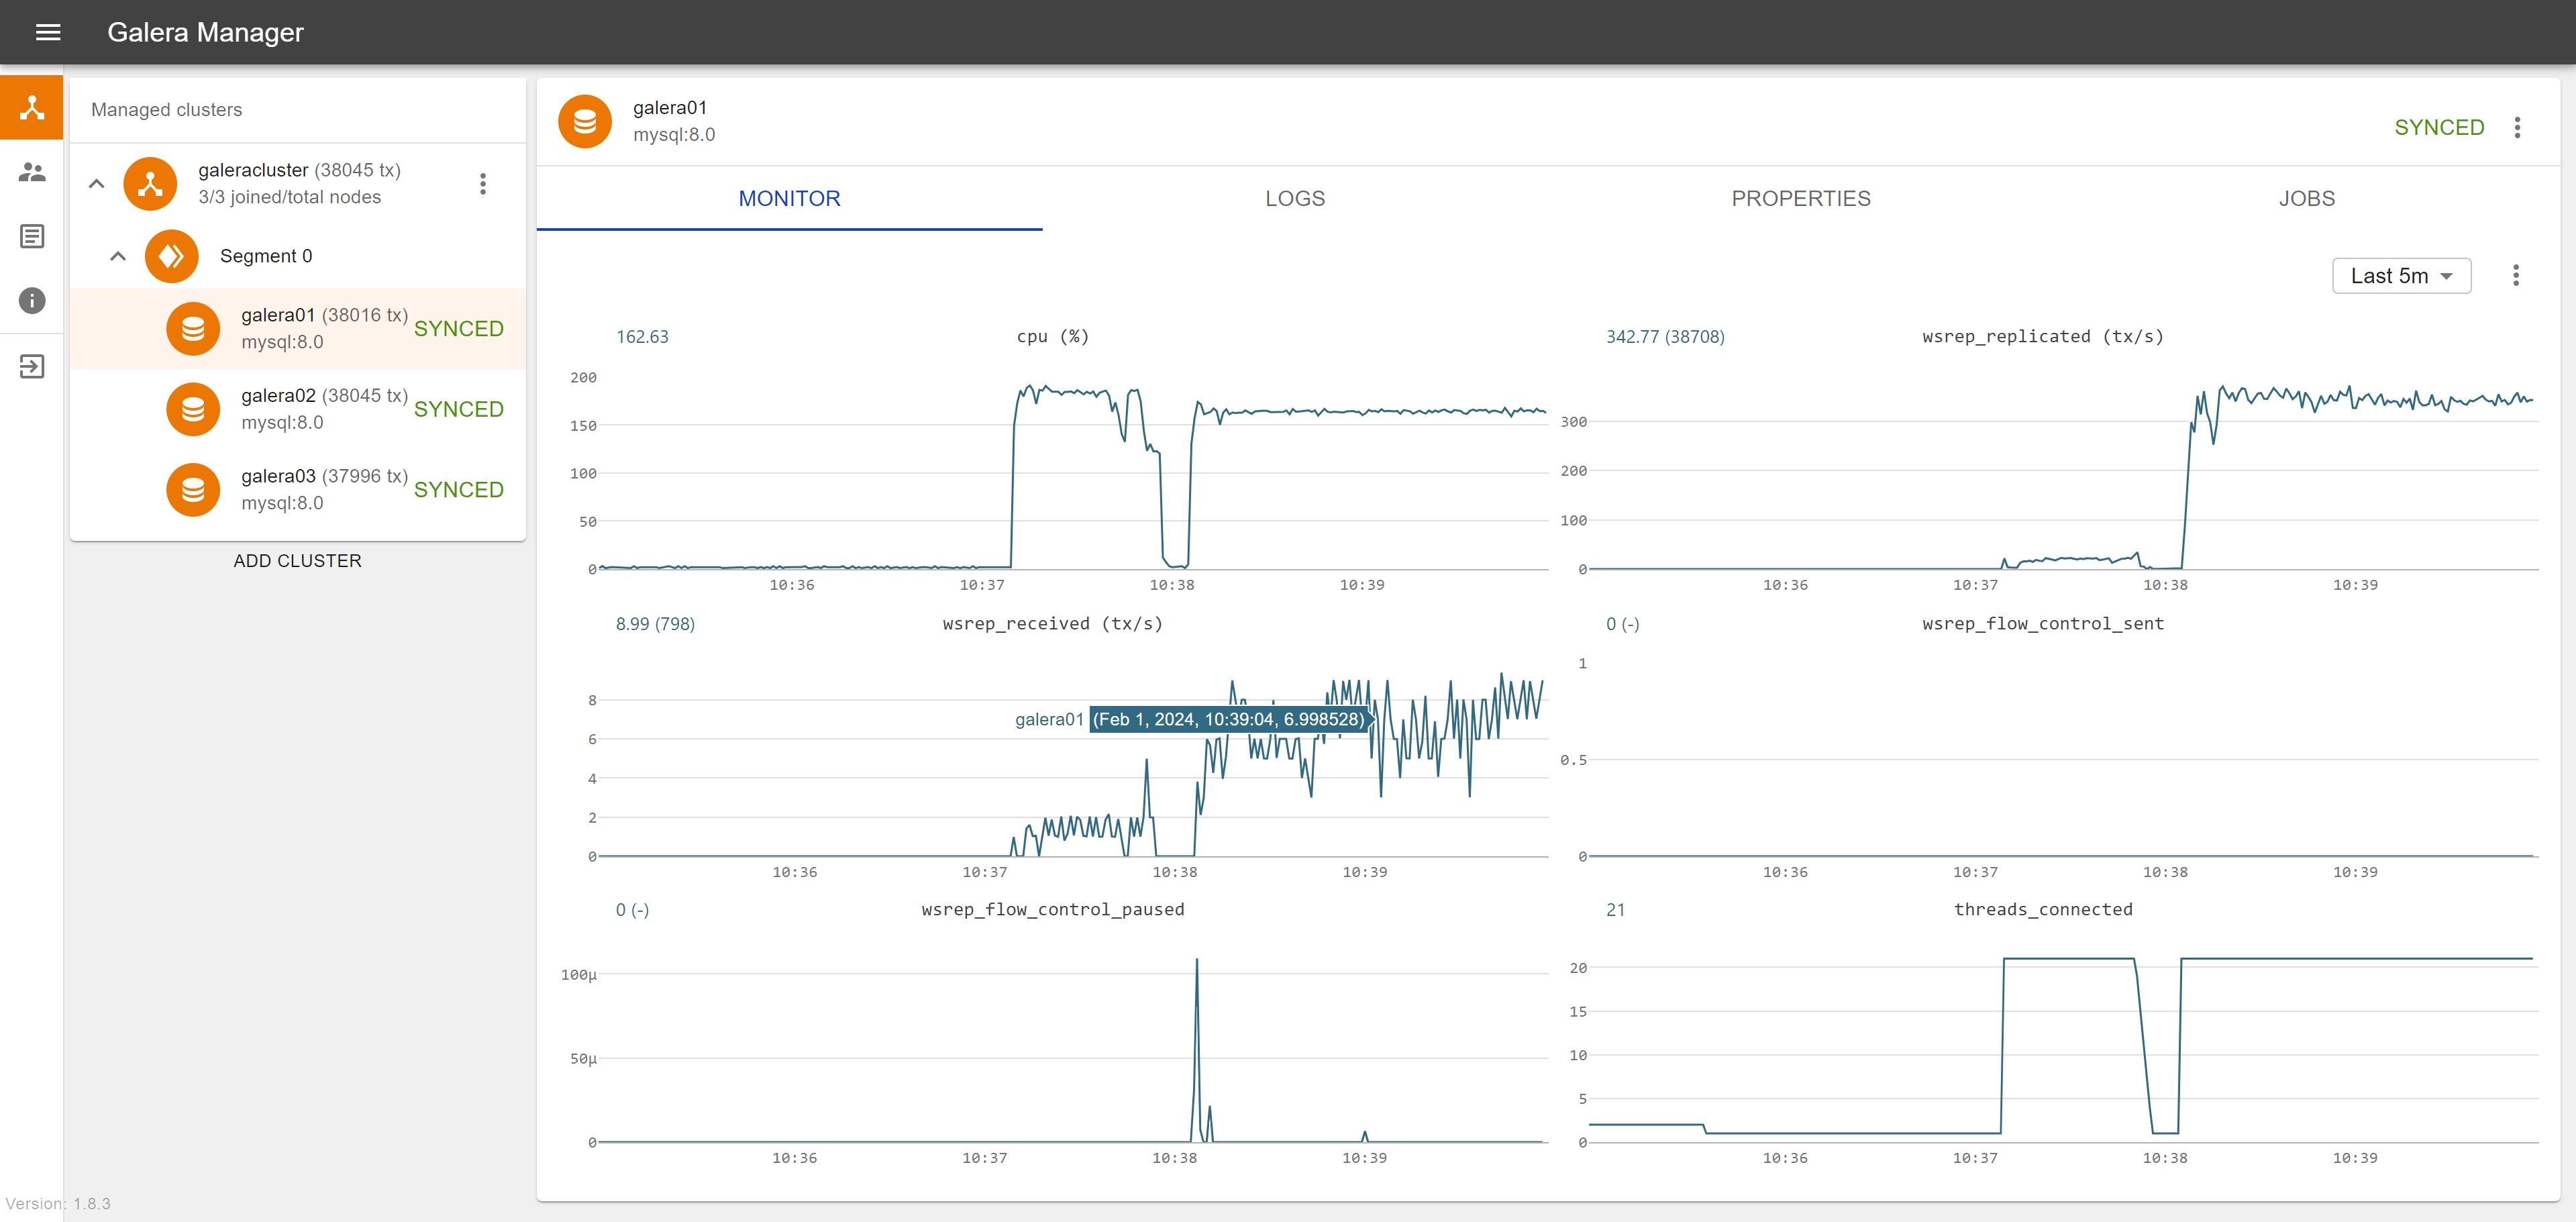Collapse the Segment 0 chevron
The image size is (2576, 1222).
pyautogui.click(x=118, y=256)
